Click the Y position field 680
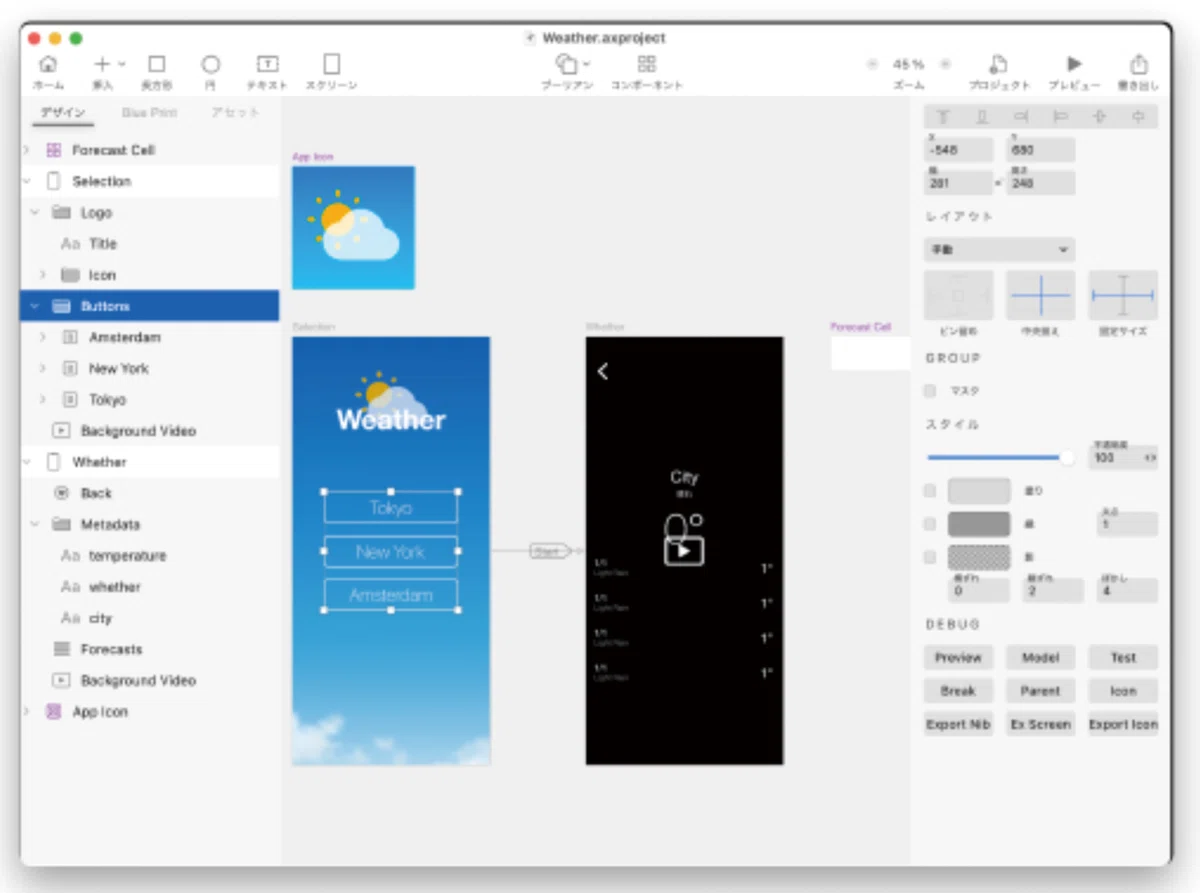Screen dimensions: 1200x893 coord(1041,150)
